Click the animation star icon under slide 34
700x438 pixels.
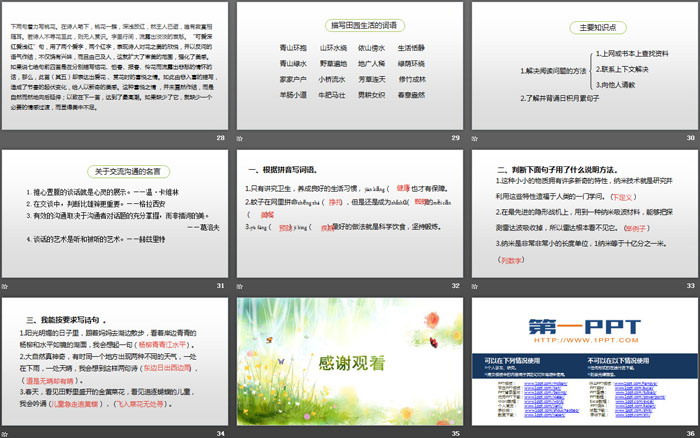[4, 434]
